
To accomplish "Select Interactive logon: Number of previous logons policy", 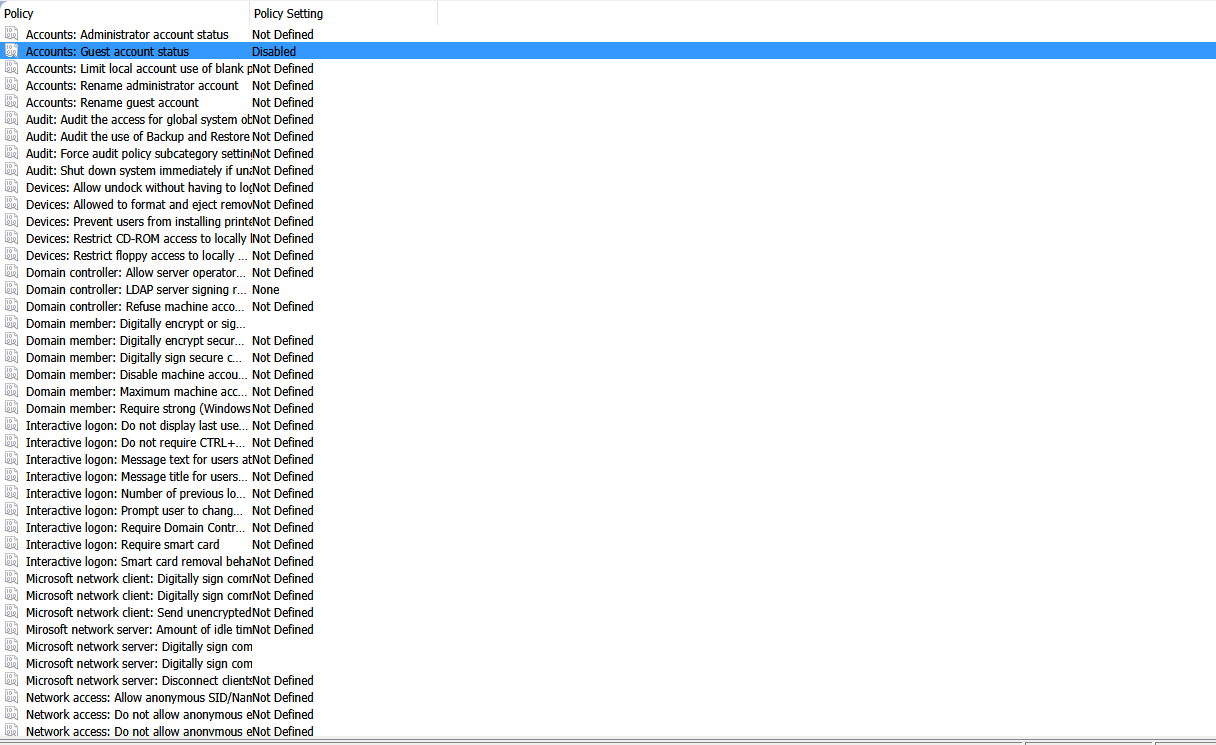I will (135, 493).
